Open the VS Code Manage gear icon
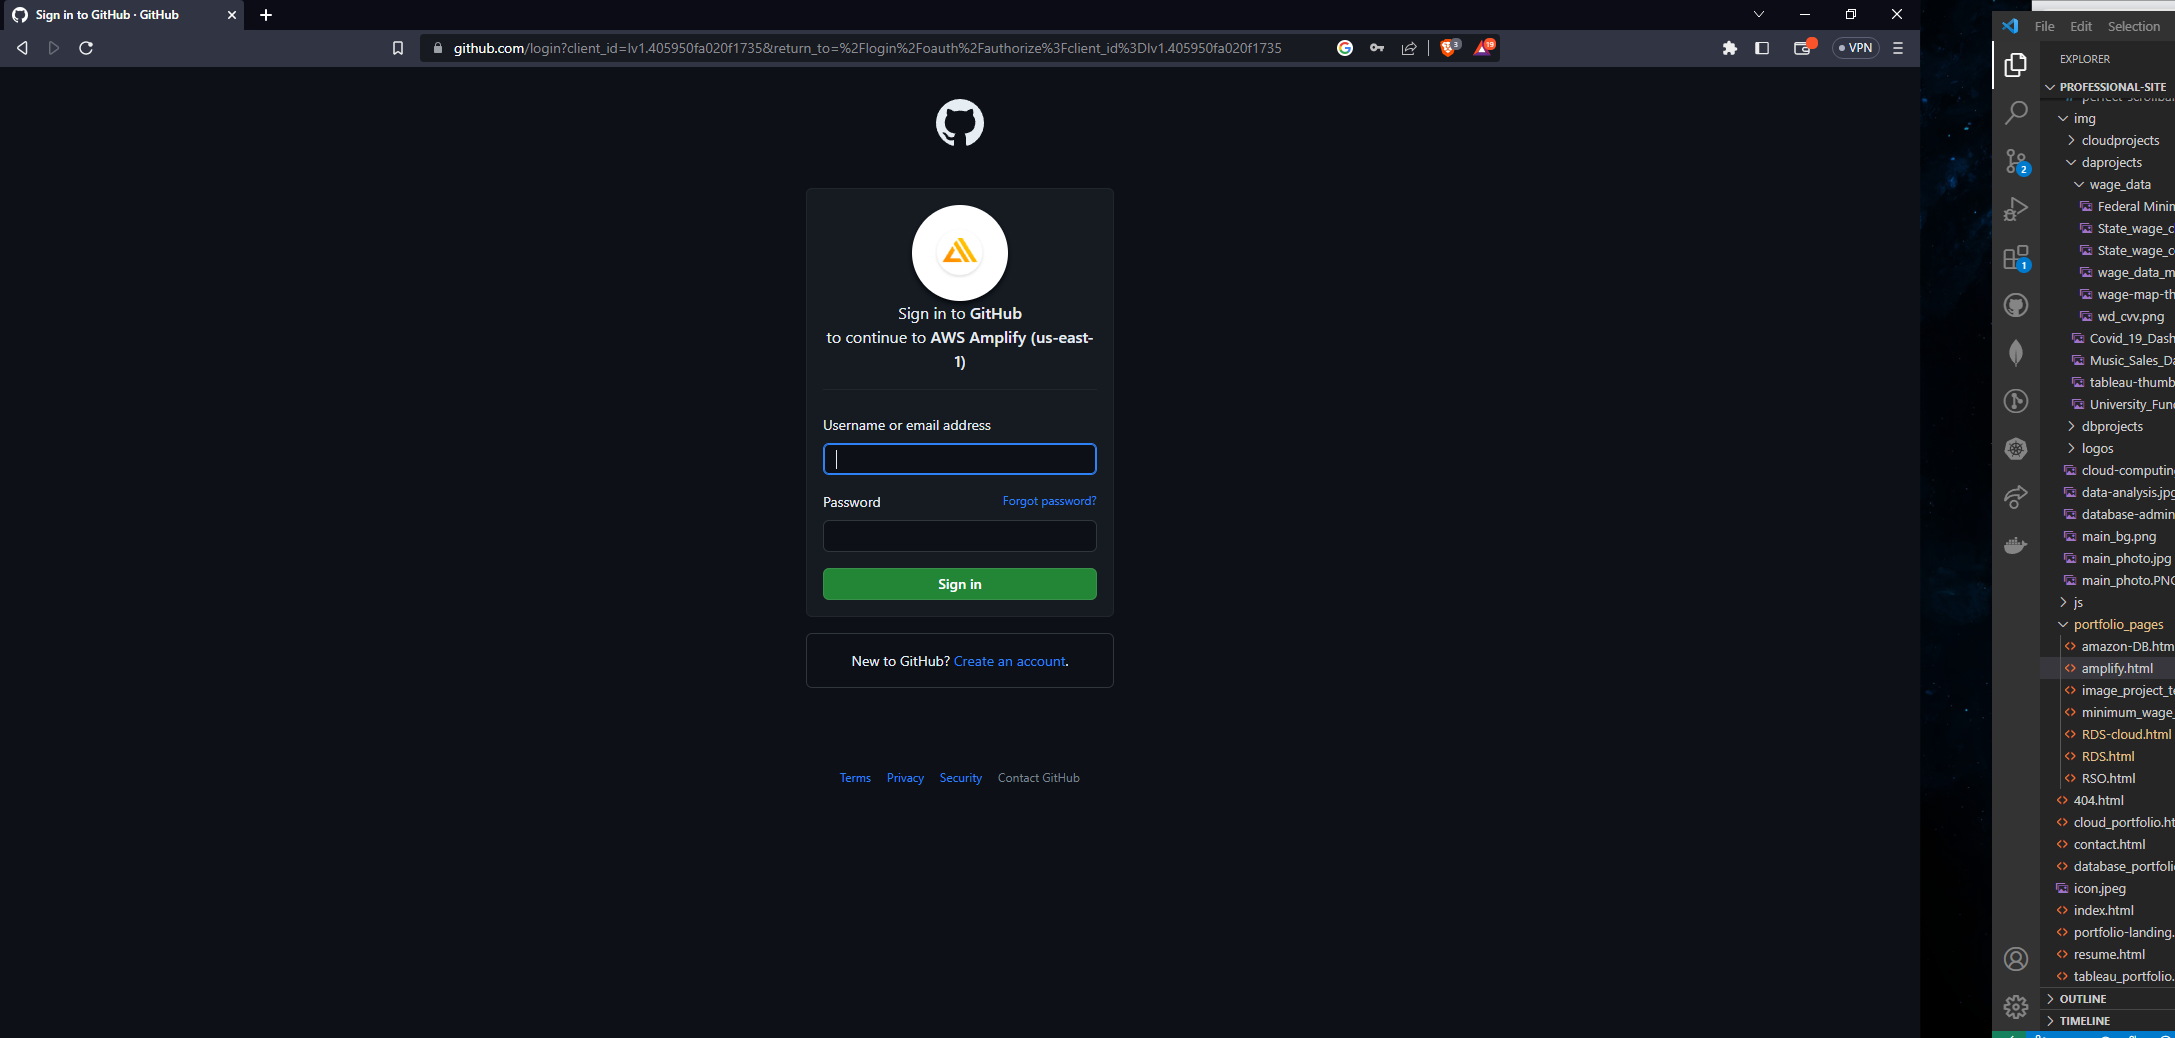 (2016, 1006)
